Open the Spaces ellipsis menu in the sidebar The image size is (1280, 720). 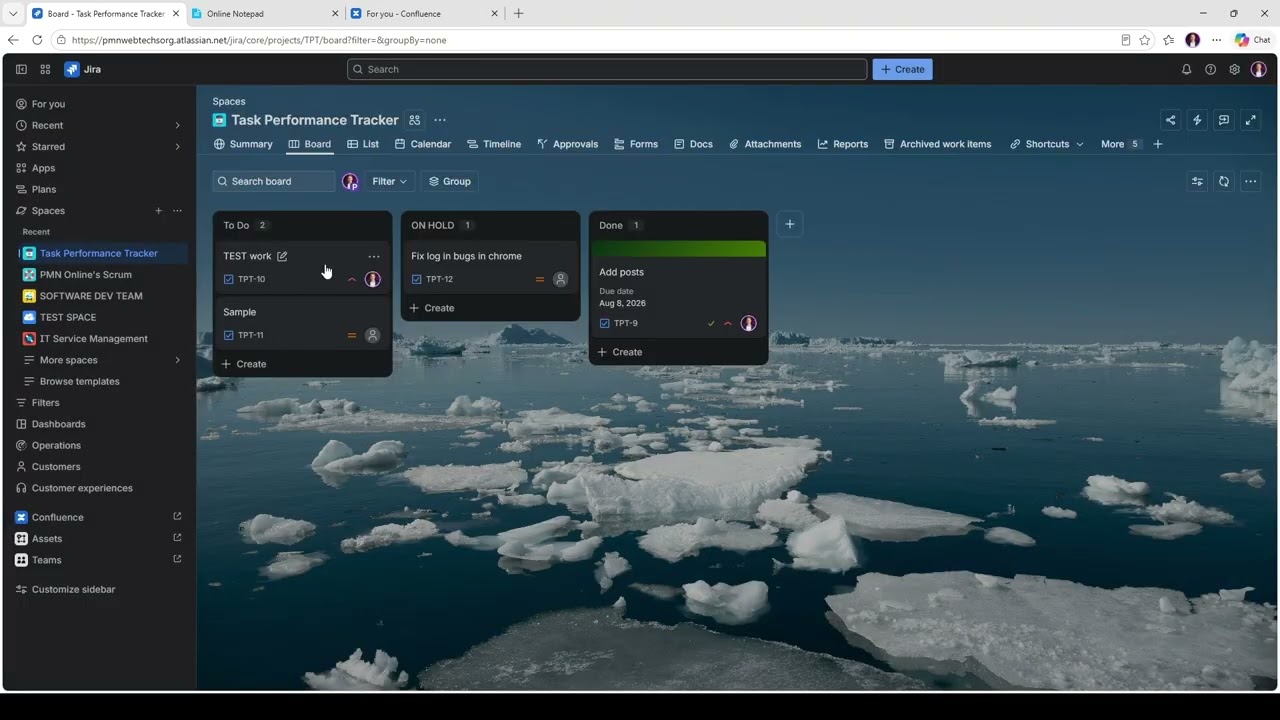177,210
